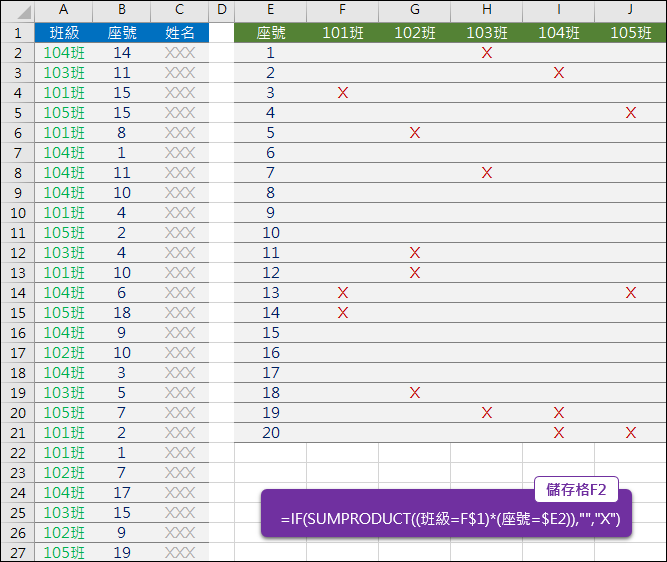Select cell B27 with value 19

click(x=122, y=553)
